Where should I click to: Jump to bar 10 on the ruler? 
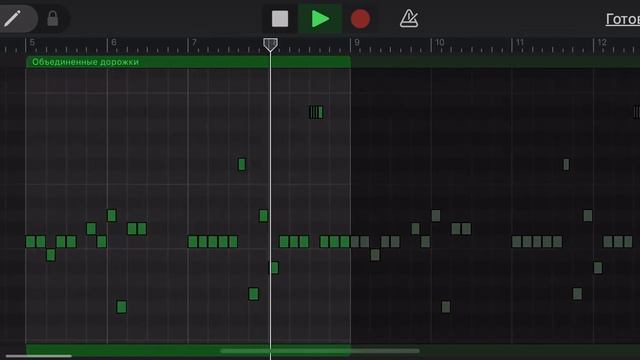440,42
